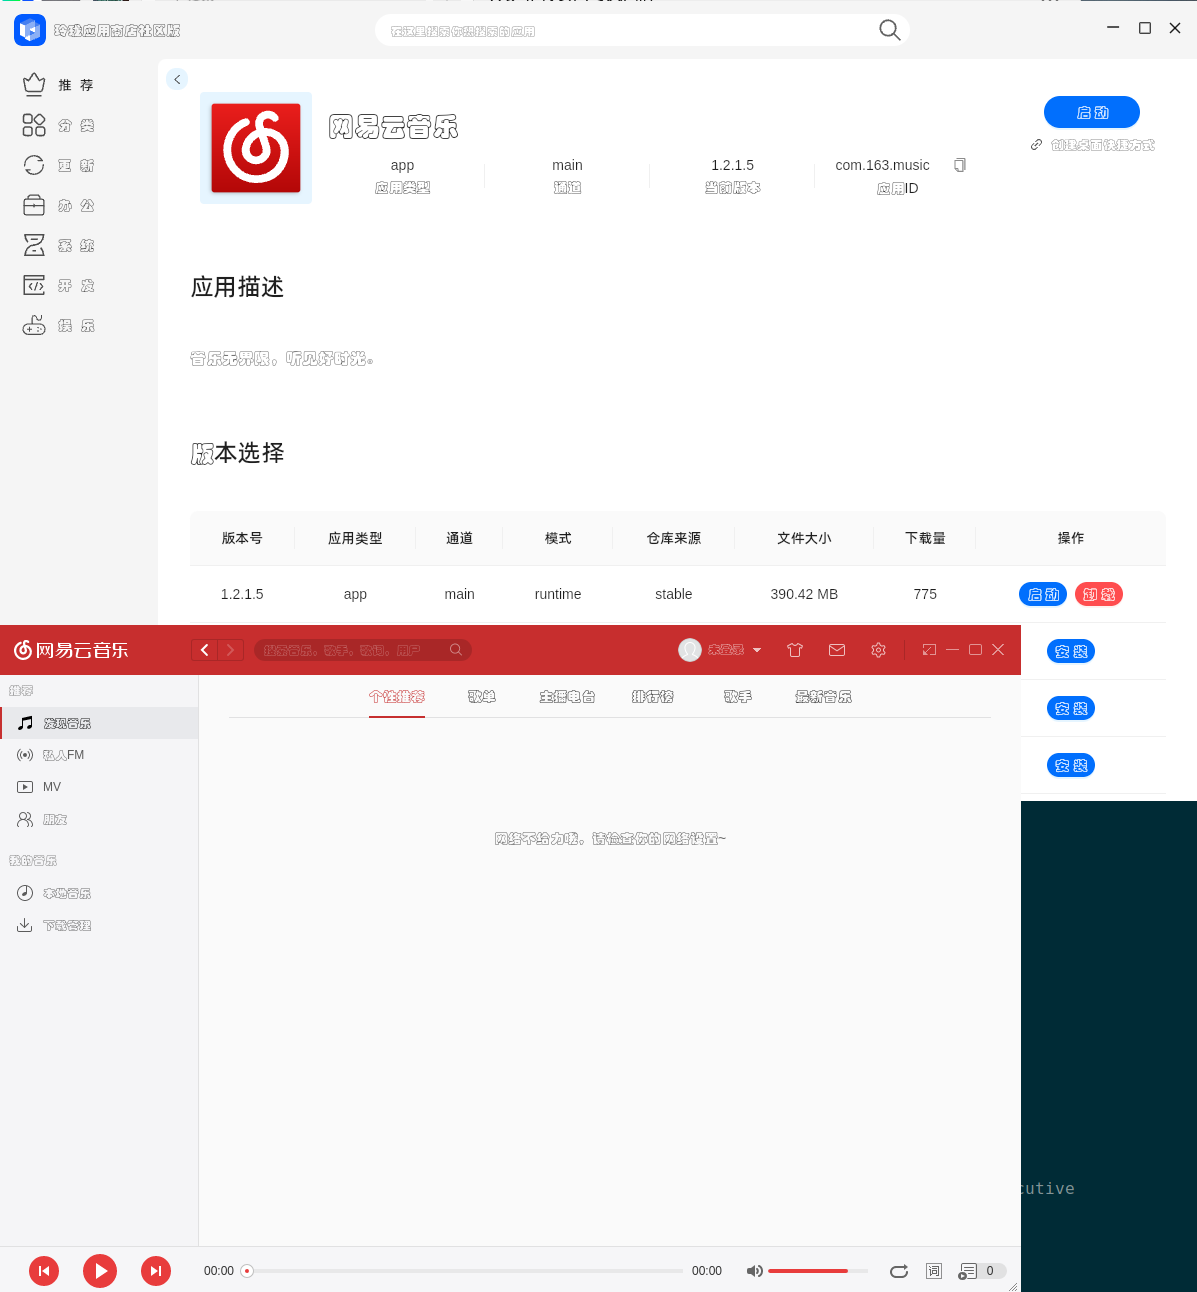Open the 推荐 section in store sidebar
Screen dimensions: 1197x1292
[58, 85]
